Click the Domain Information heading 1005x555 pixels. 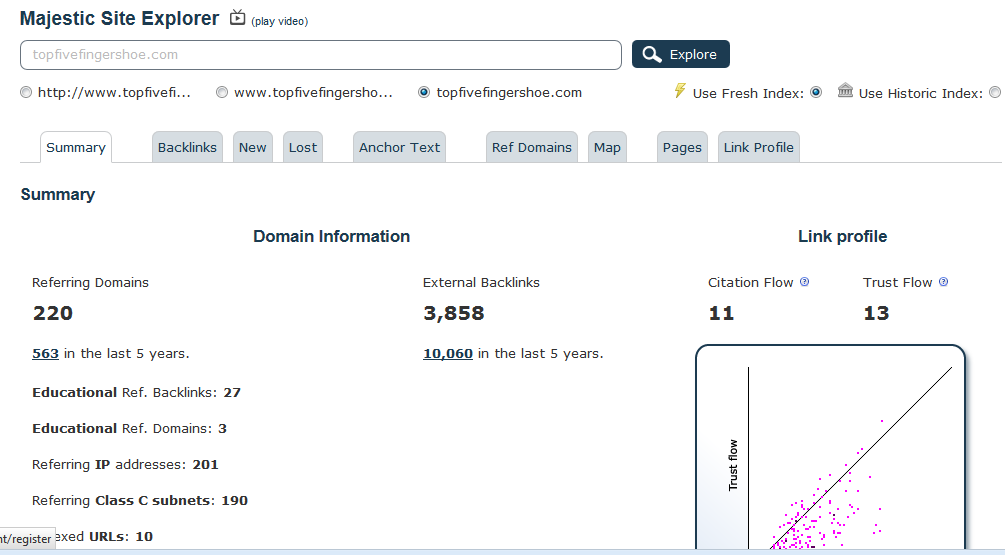click(x=331, y=236)
